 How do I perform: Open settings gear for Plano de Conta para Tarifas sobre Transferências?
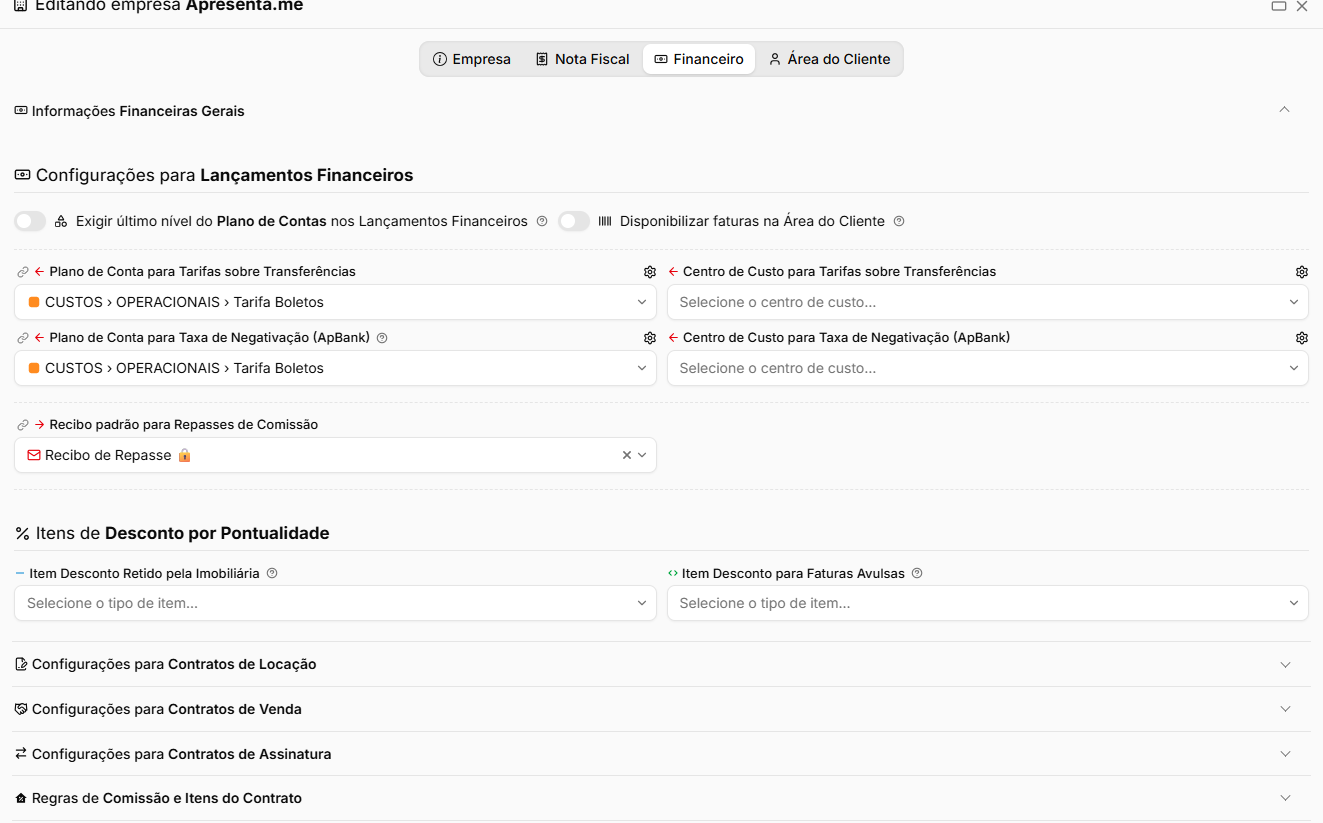coord(650,272)
